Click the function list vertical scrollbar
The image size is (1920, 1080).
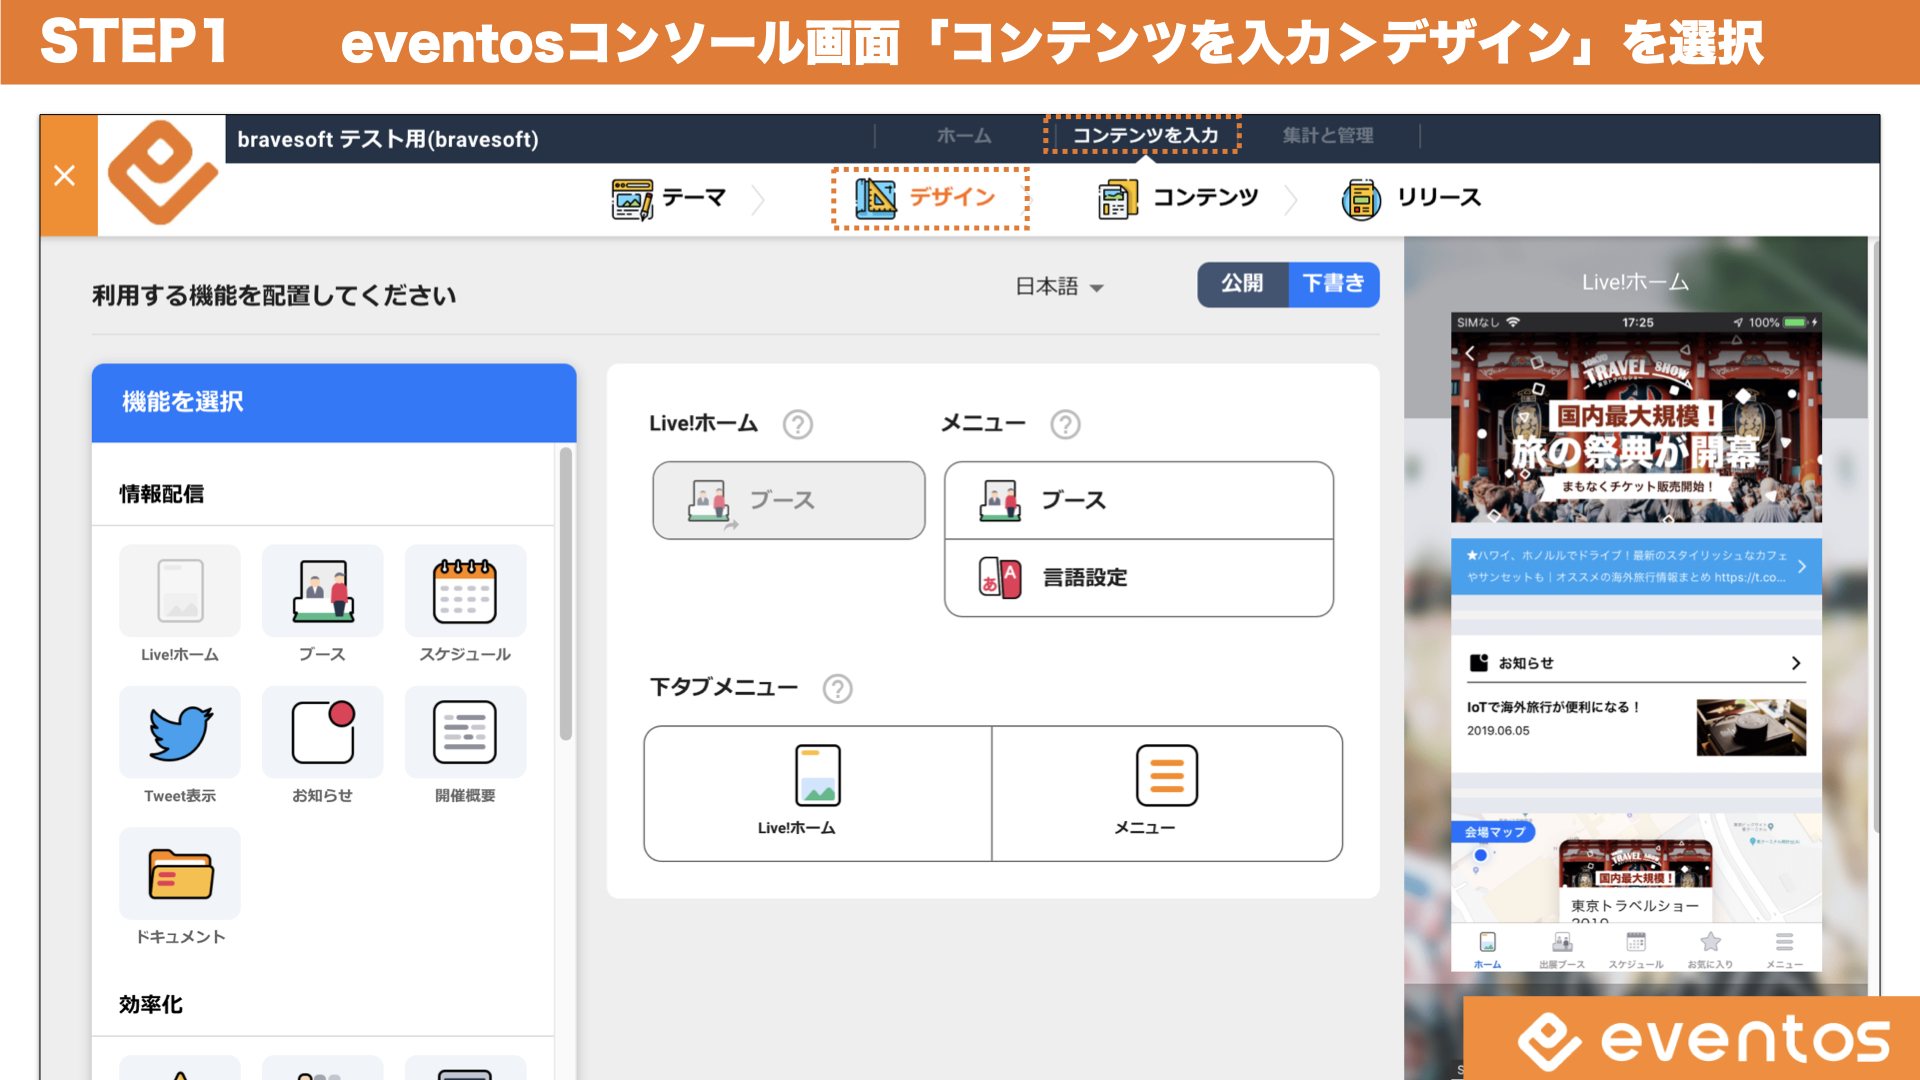566,594
